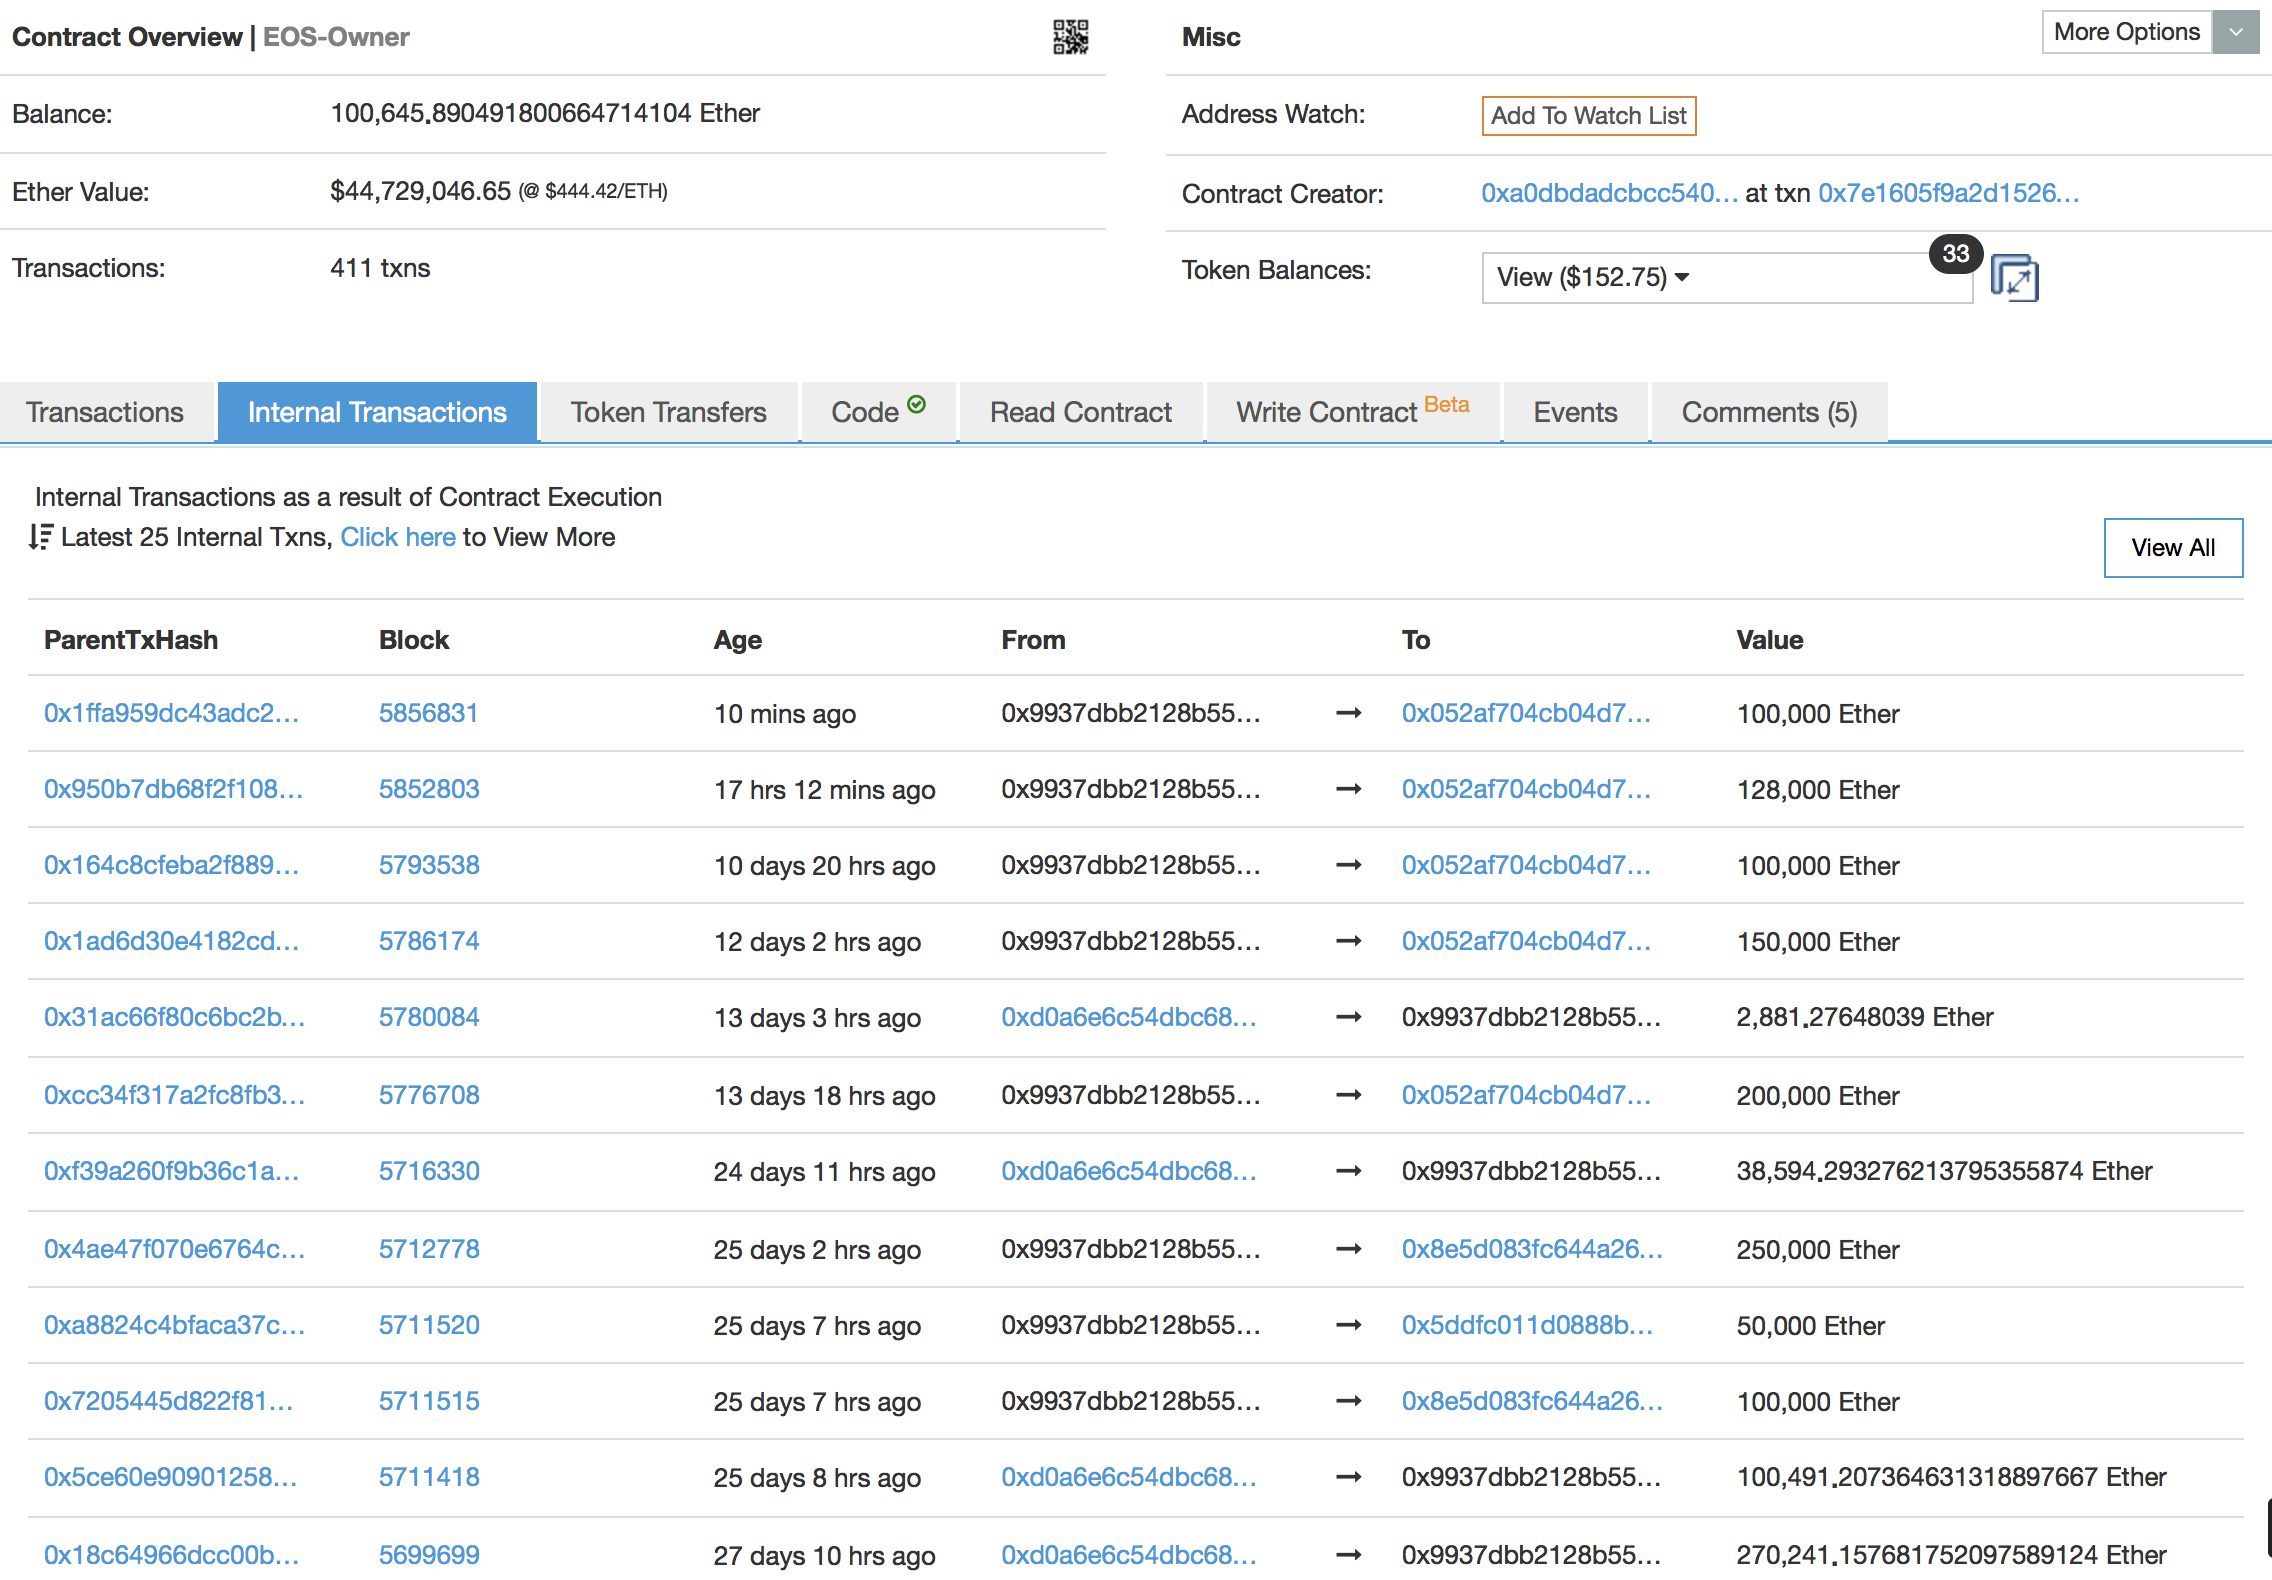Screen dimensions: 2272x1580
Task: Switch to the Events tab
Action: pyautogui.click(x=1575, y=412)
